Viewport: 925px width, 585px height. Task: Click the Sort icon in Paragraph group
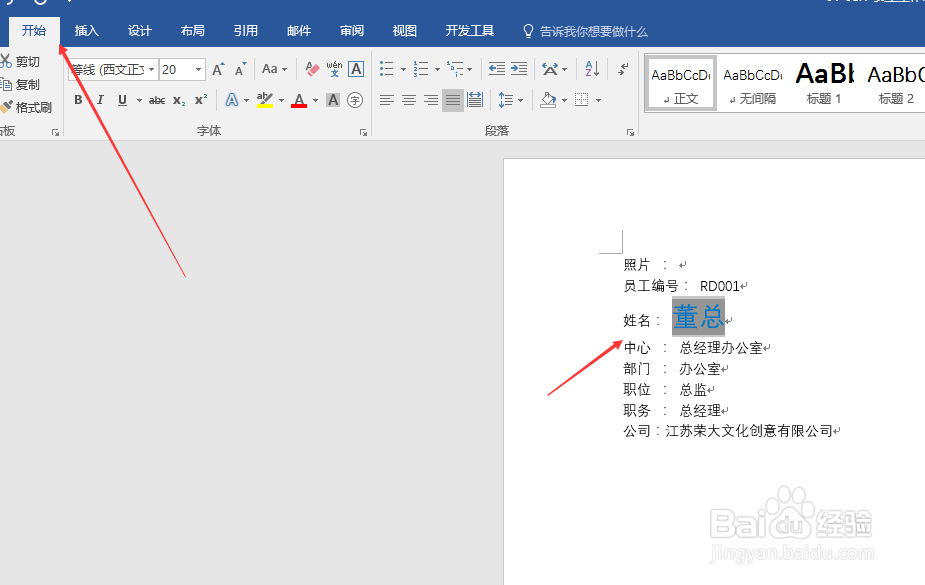[592, 69]
